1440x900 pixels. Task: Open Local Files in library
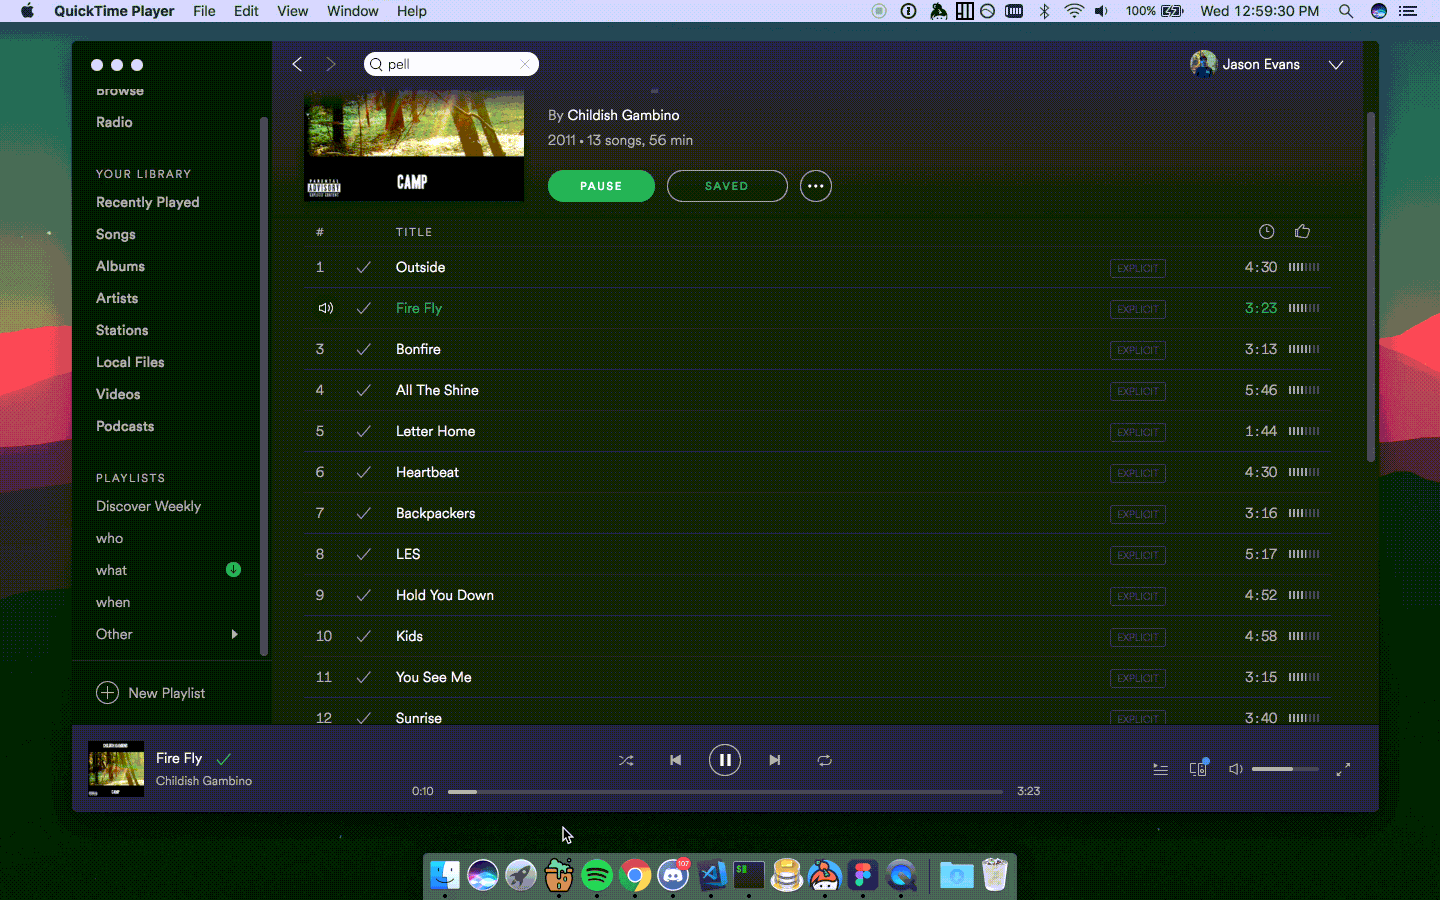[x=130, y=362]
